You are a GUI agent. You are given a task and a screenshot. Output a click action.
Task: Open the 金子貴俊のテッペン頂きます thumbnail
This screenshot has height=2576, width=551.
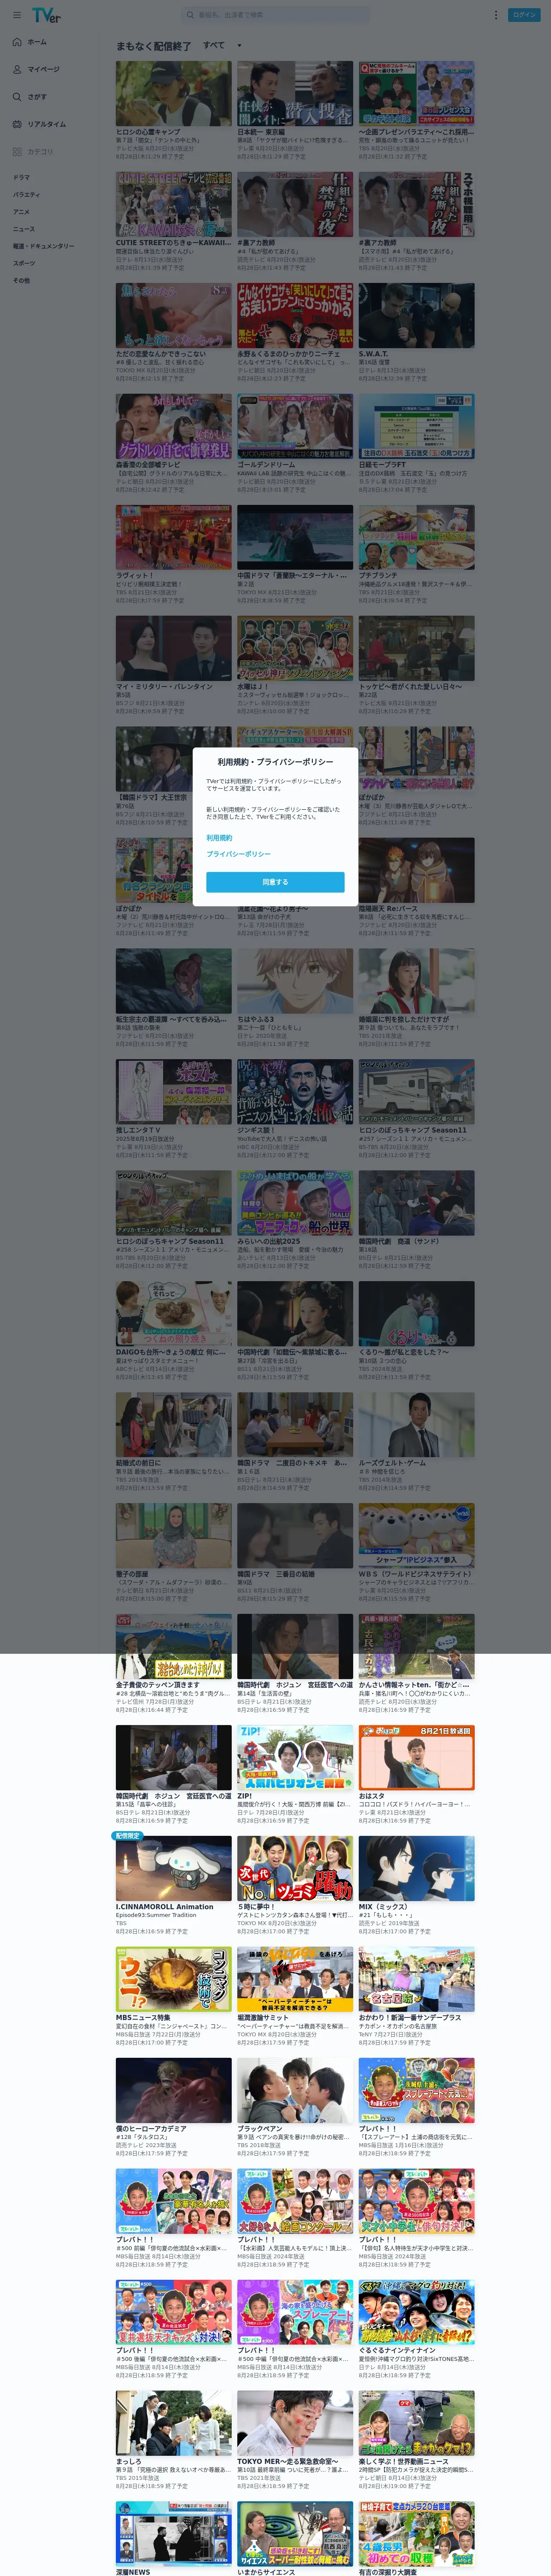coord(173,1647)
